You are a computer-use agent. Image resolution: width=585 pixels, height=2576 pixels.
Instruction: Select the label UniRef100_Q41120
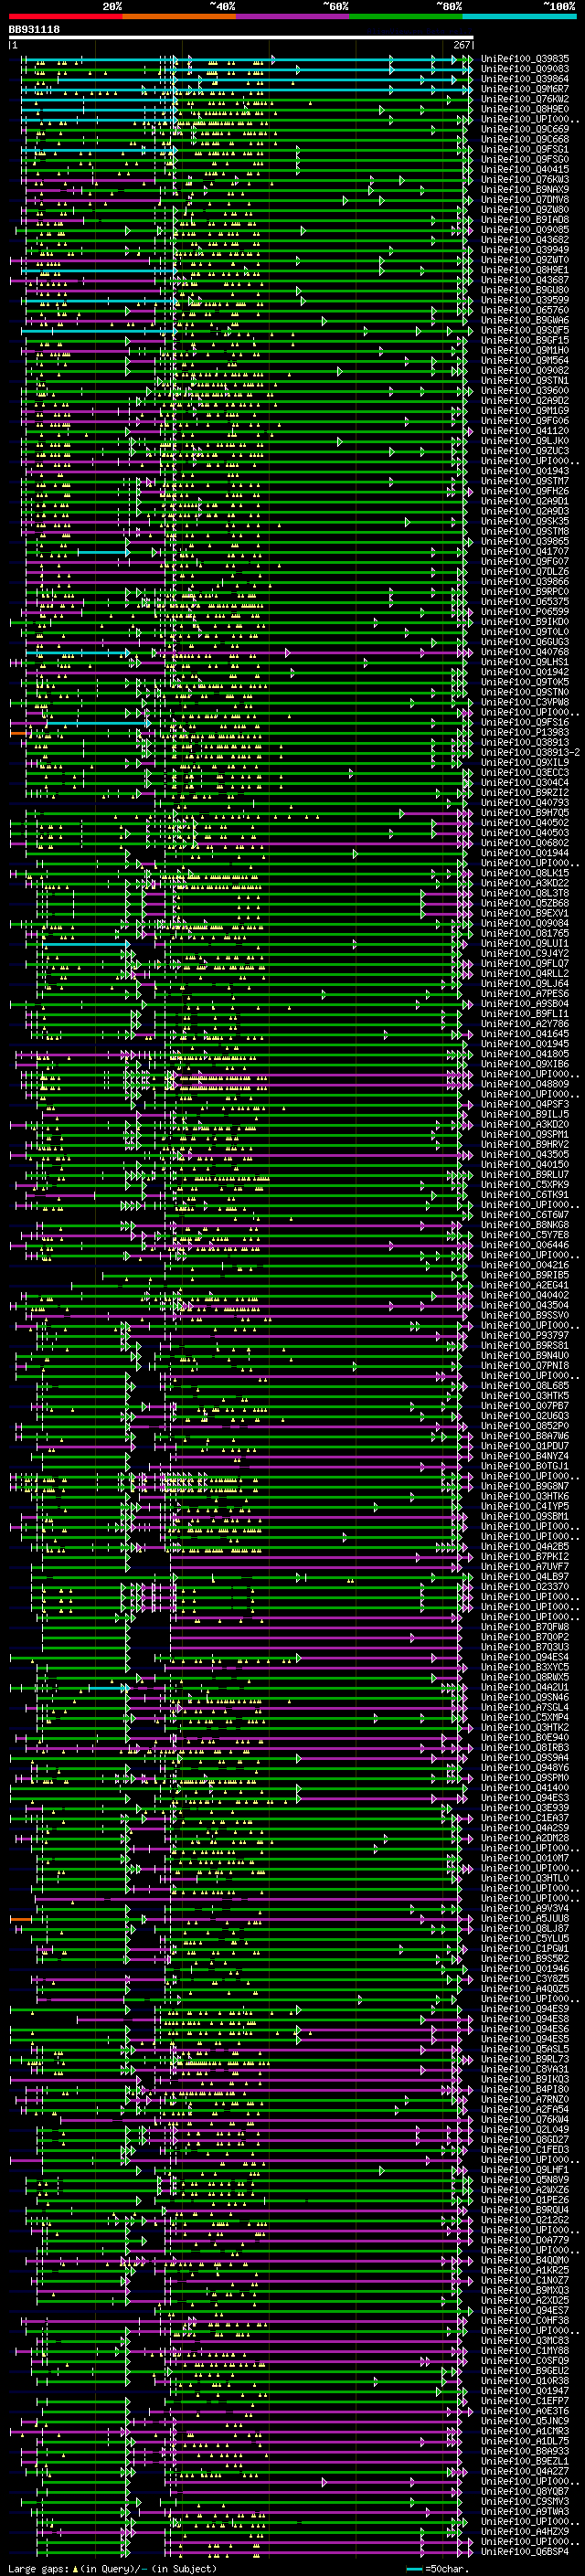pos(525,431)
